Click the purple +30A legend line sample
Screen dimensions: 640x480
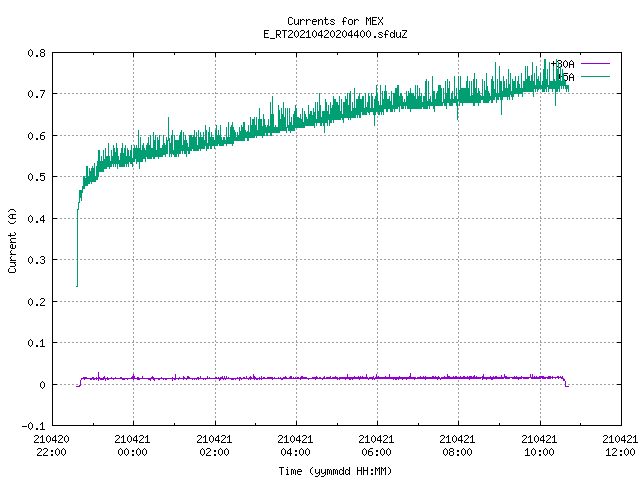[595, 64]
